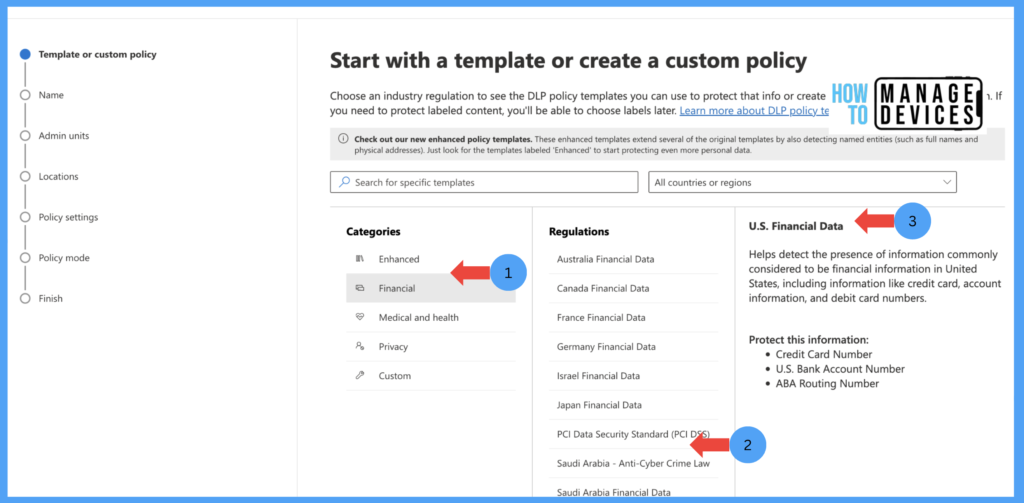Click the Search for specific templates field
Image resolution: width=1024 pixels, height=503 pixels.
490,182
